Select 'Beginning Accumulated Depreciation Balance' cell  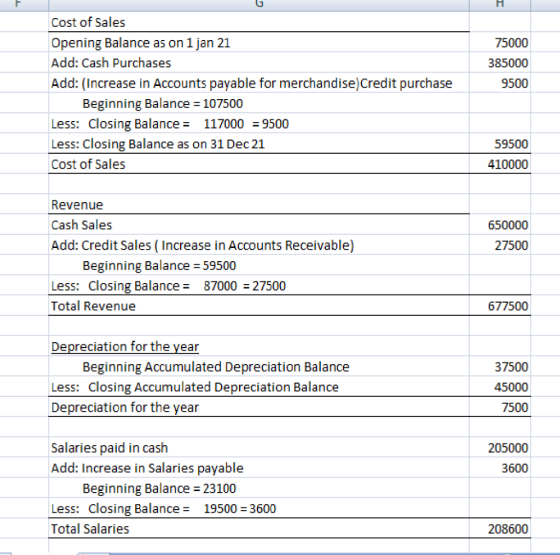259,367
